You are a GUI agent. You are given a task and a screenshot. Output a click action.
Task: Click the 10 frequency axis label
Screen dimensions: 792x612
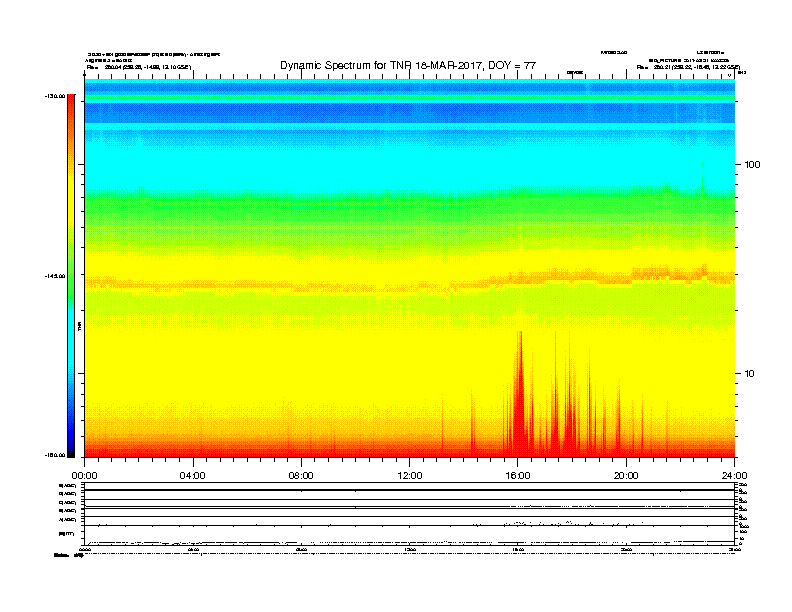click(749, 374)
